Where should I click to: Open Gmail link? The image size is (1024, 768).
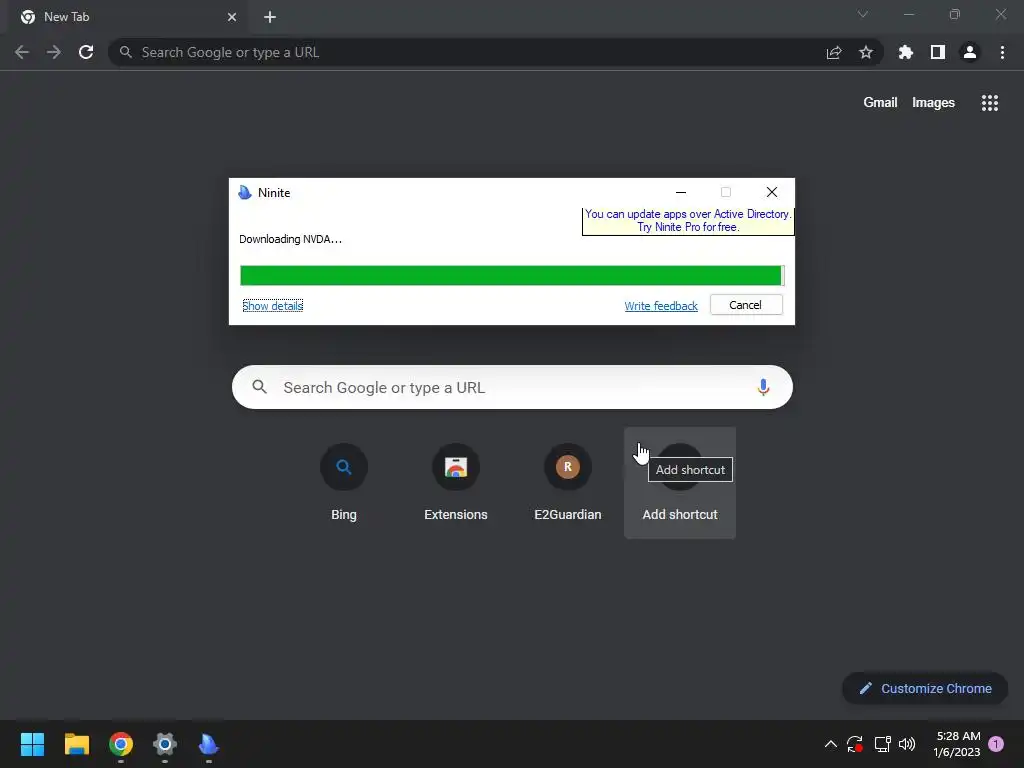pyautogui.click(x=880, y=103)
